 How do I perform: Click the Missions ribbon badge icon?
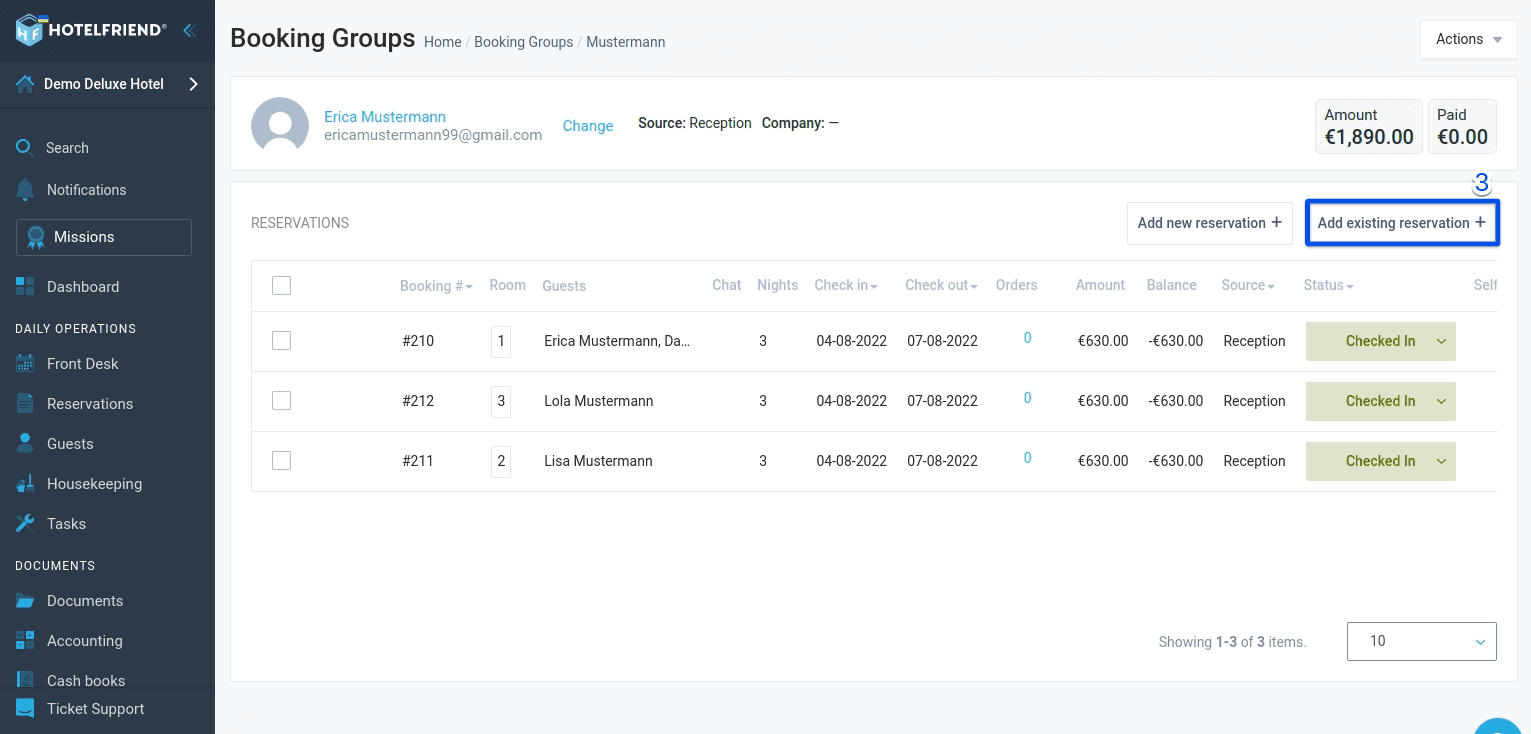(x=36, y=237)
